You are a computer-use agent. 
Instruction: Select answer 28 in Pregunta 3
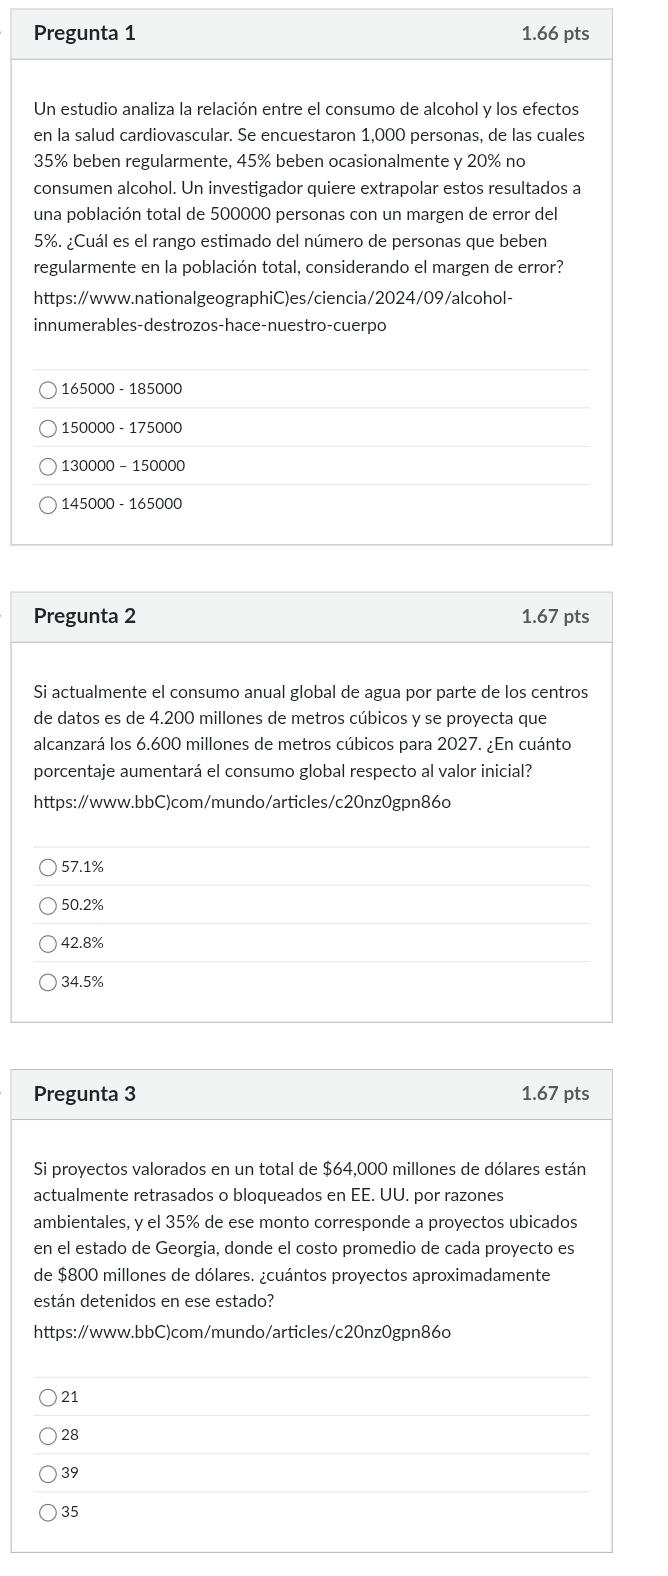[x=48, y=1435]
